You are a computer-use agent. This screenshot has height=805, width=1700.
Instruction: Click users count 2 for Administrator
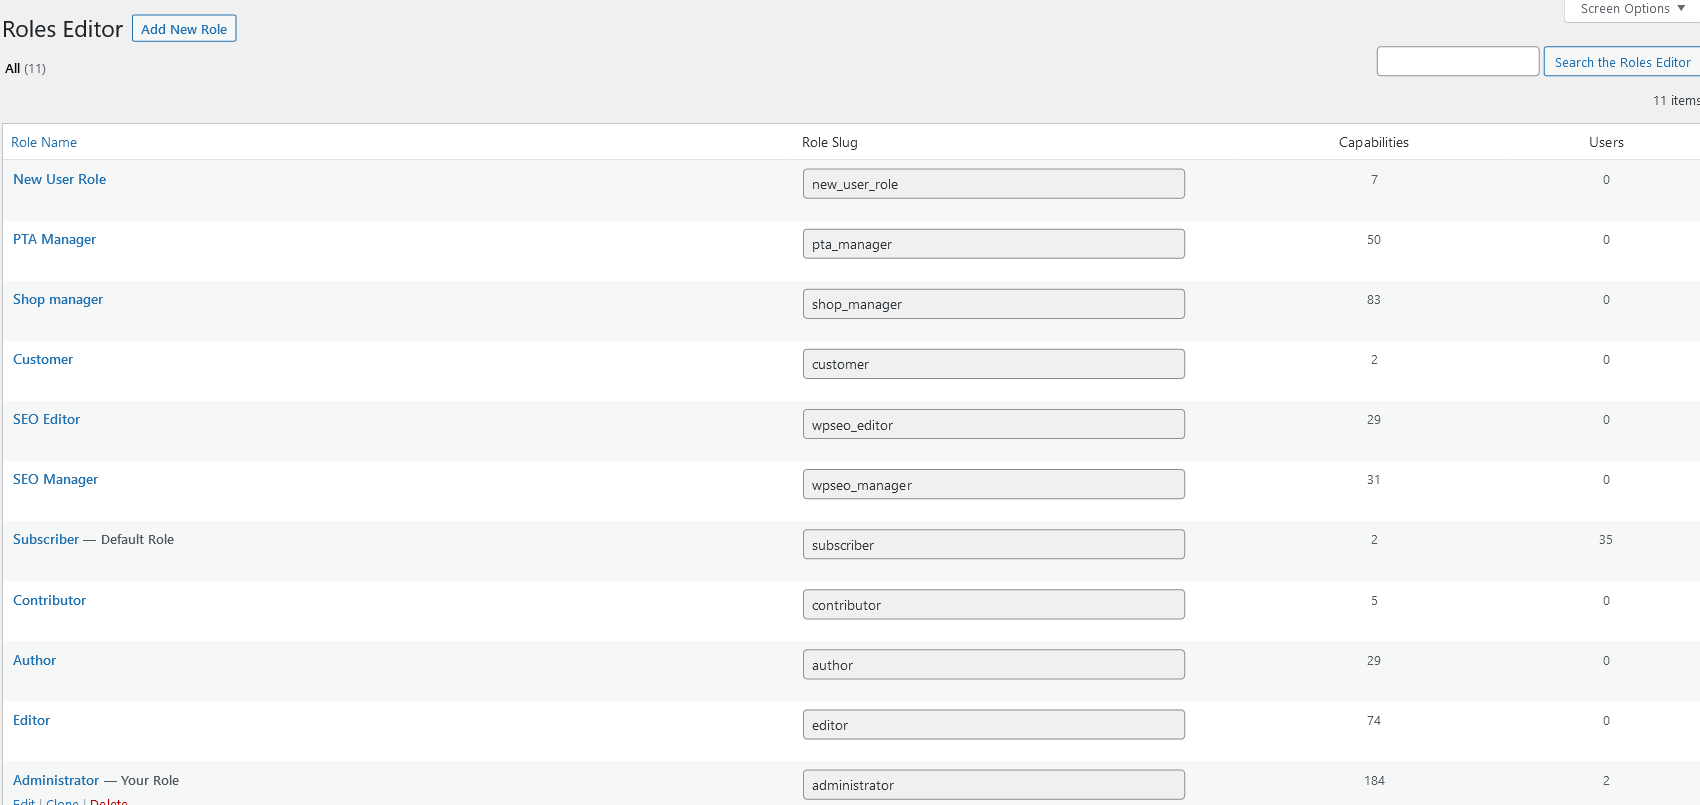pos(1606,780)
